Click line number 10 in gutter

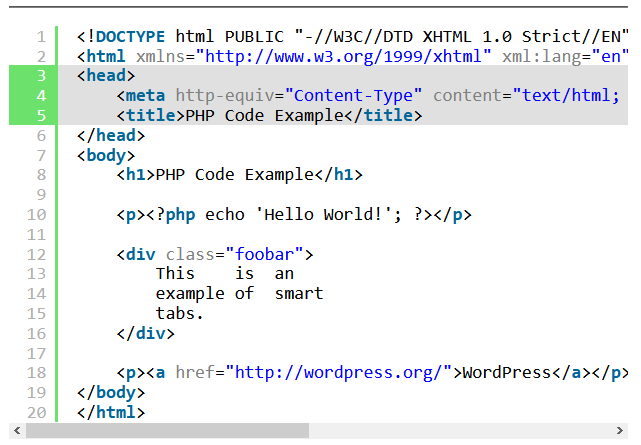[x=37, y=215]
